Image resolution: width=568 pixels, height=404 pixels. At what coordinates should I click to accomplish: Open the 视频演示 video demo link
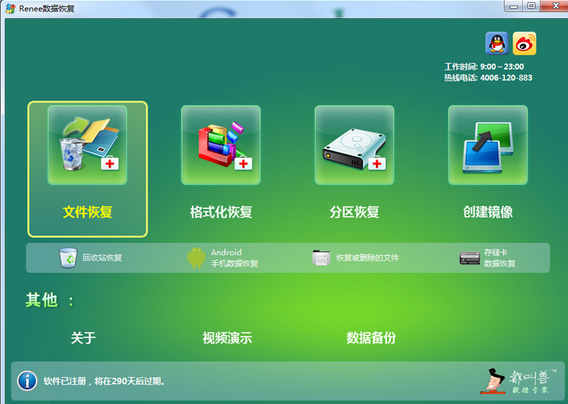[x=227, y=338]
